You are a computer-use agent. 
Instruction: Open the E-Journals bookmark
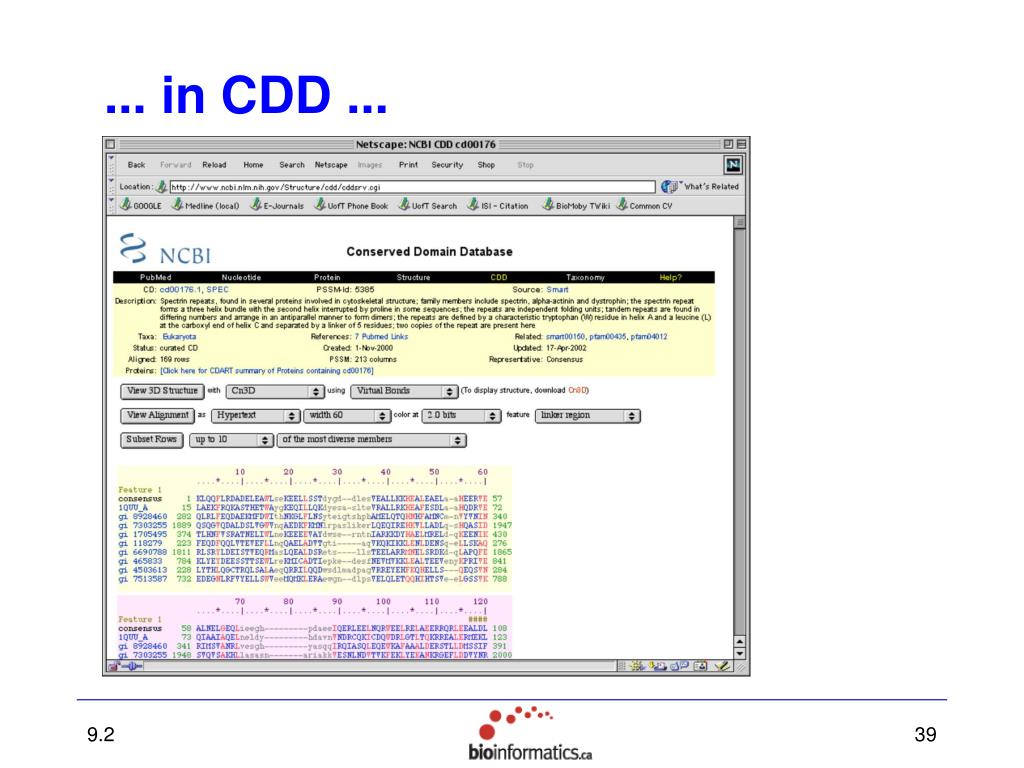pyautogui.click(x=278, y=206)
